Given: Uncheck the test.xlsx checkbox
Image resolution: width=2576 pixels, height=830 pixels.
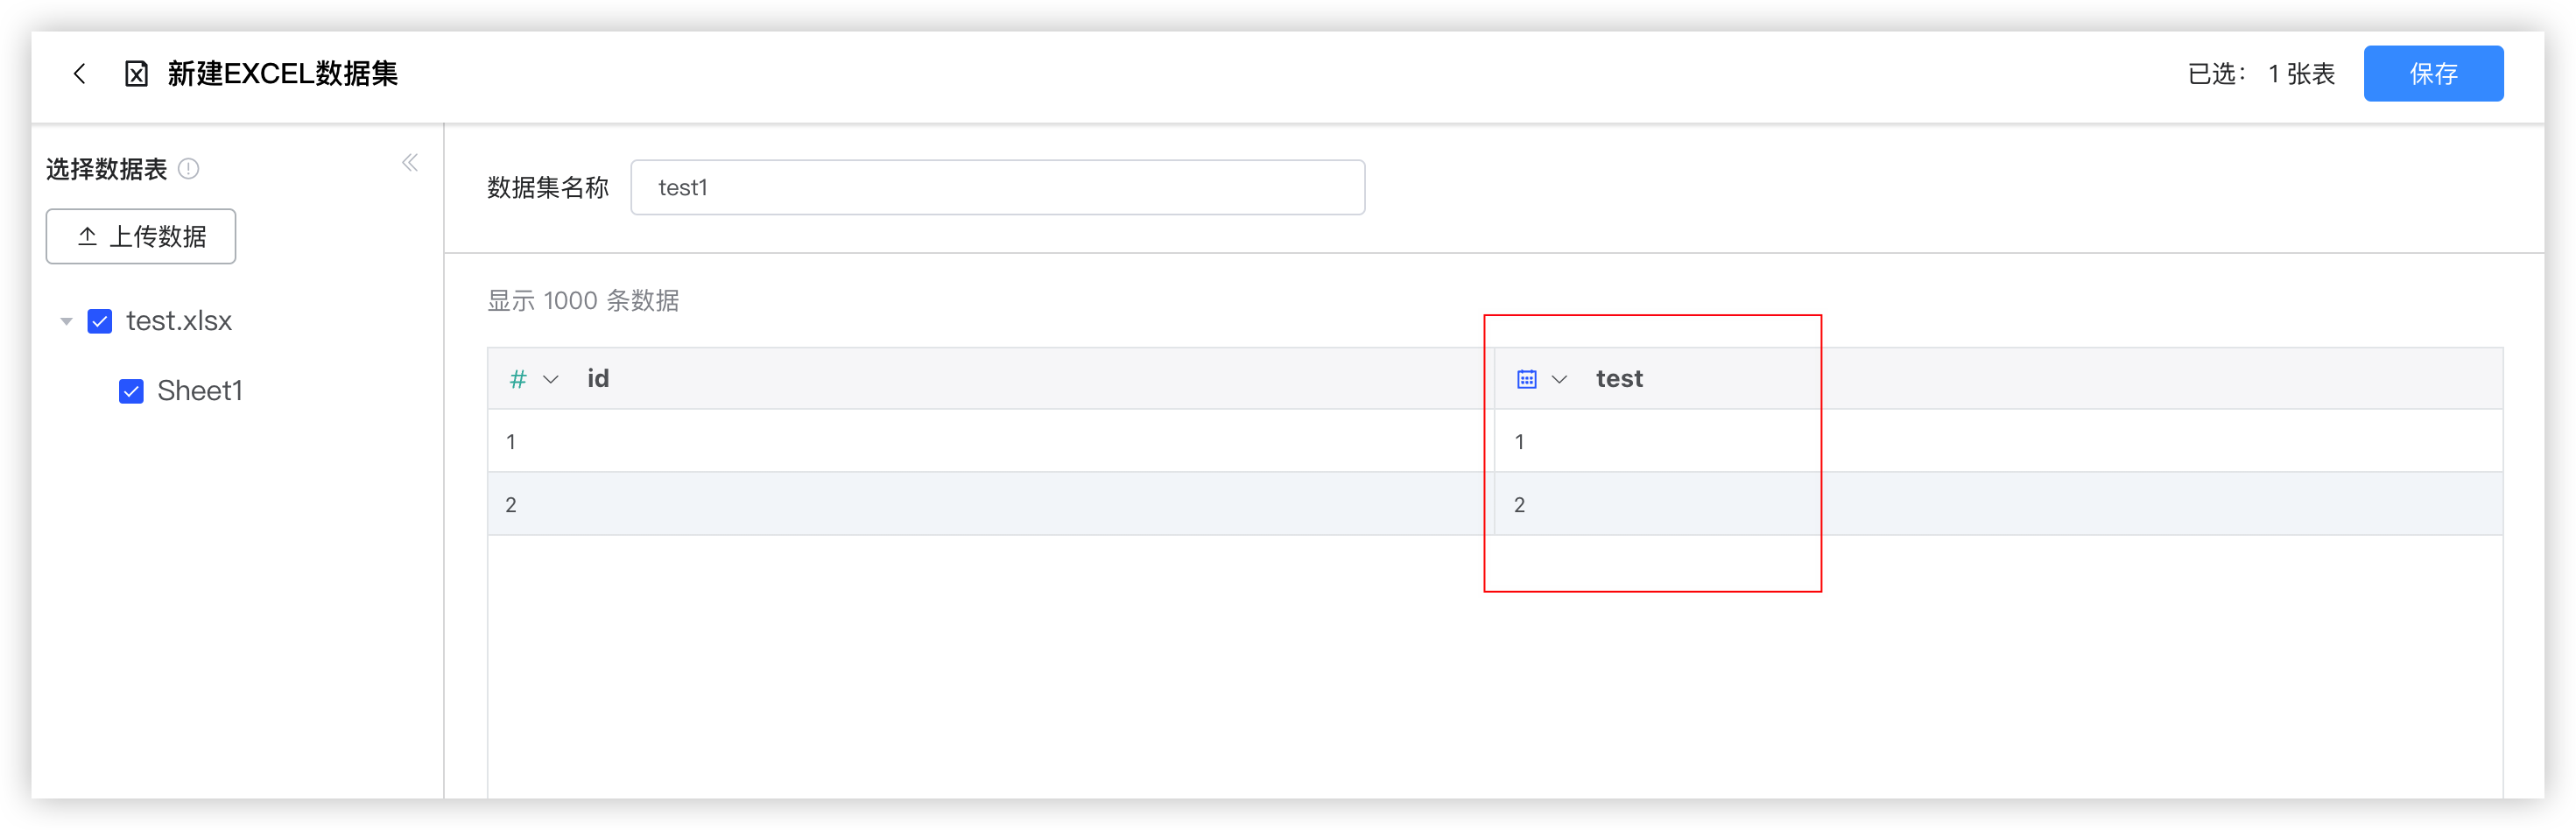Looking at the screenshot, I should pos(100,320).
